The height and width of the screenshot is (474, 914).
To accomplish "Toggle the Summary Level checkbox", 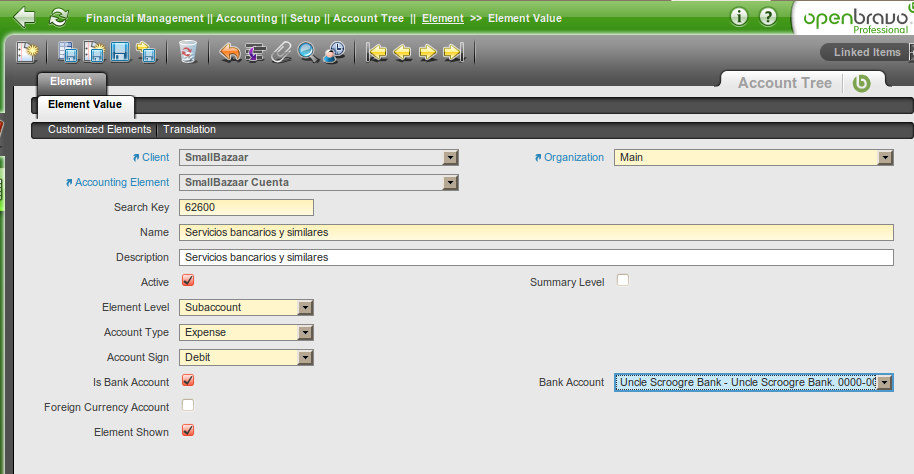I will [x=623, y=280].
